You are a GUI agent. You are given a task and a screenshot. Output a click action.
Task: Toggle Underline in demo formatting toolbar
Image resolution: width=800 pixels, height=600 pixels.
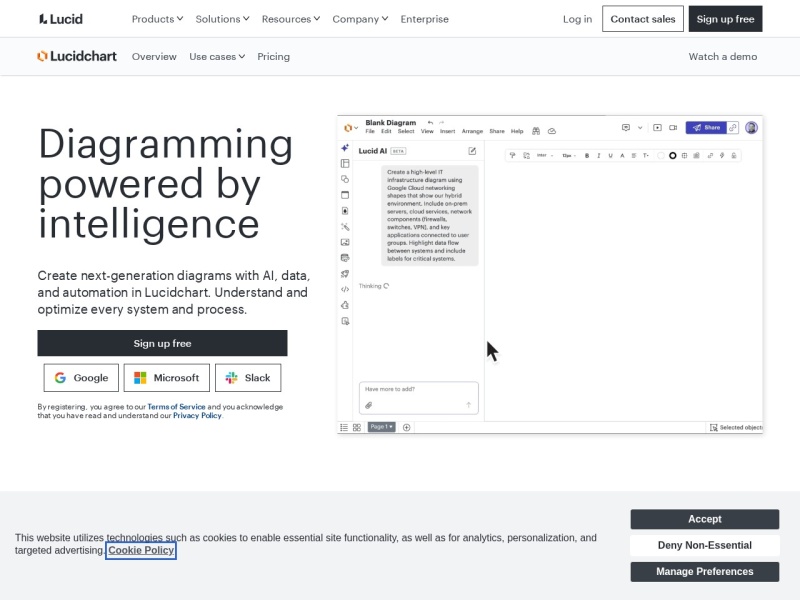pos(610,156)
